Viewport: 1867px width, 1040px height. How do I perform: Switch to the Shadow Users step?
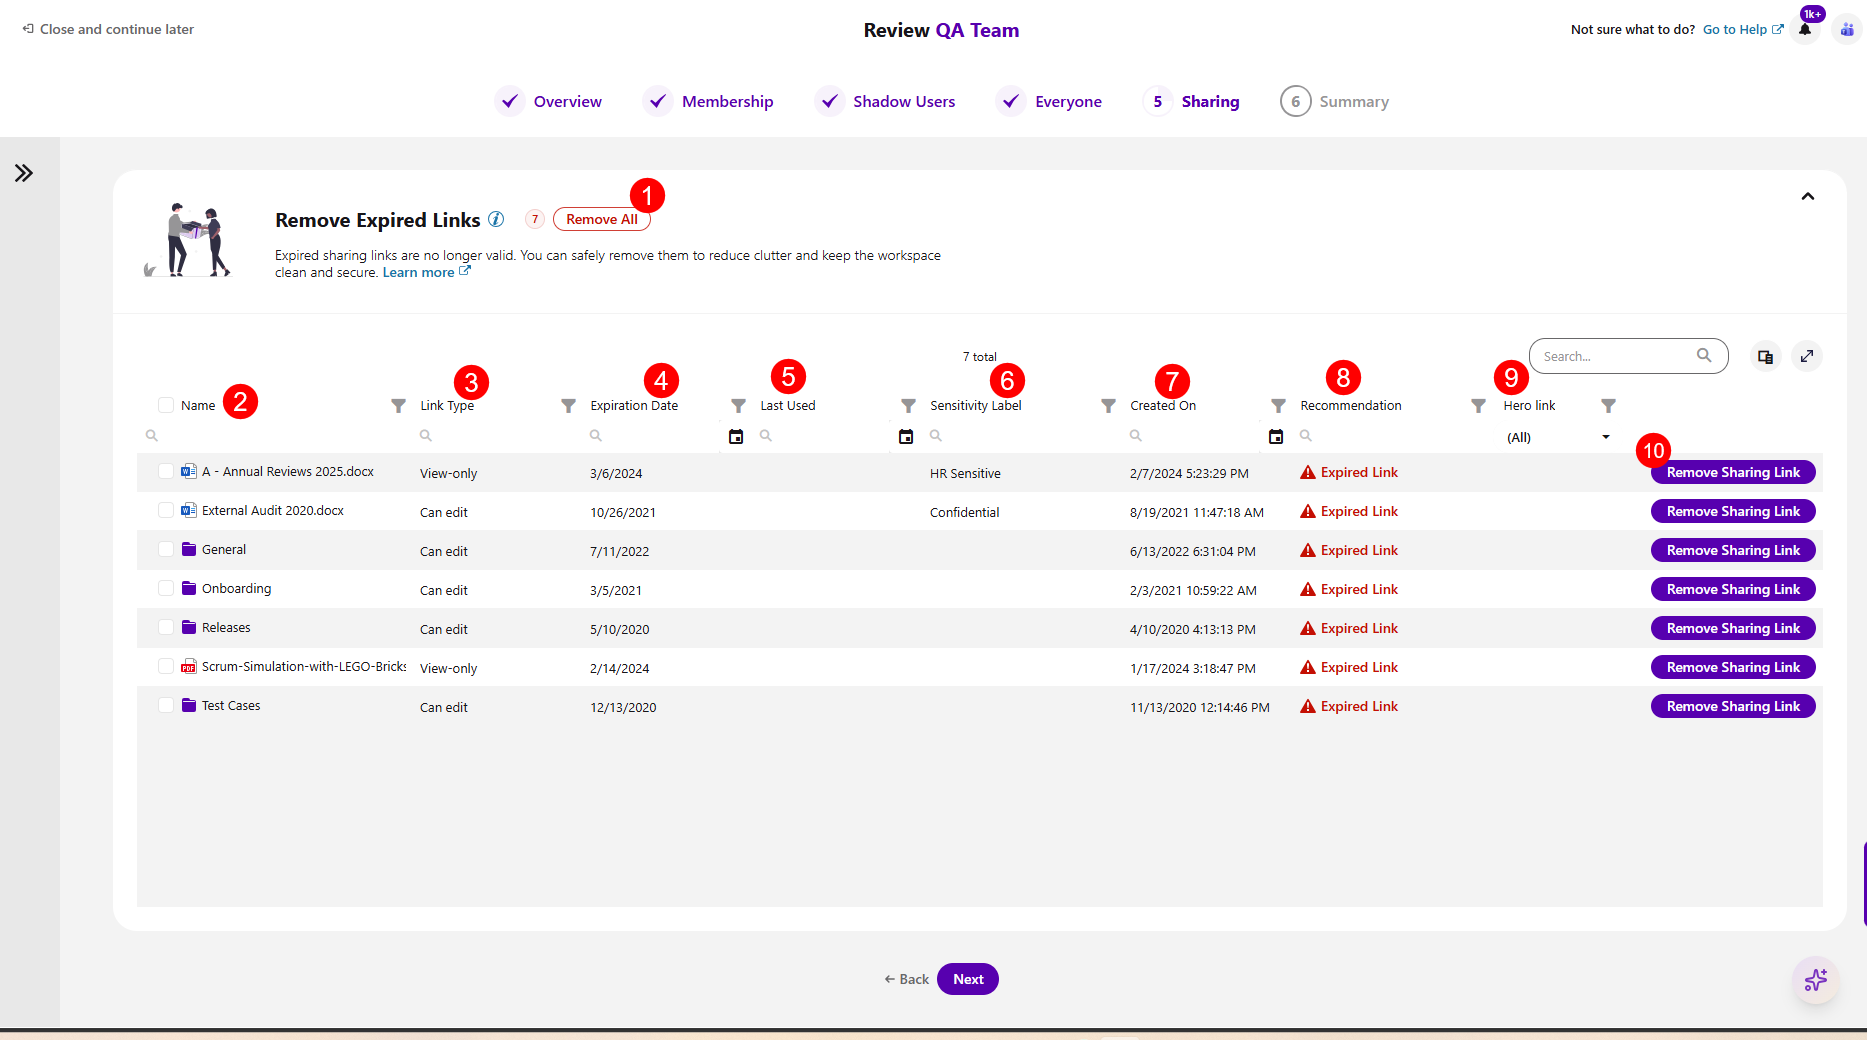click(885, 101)
